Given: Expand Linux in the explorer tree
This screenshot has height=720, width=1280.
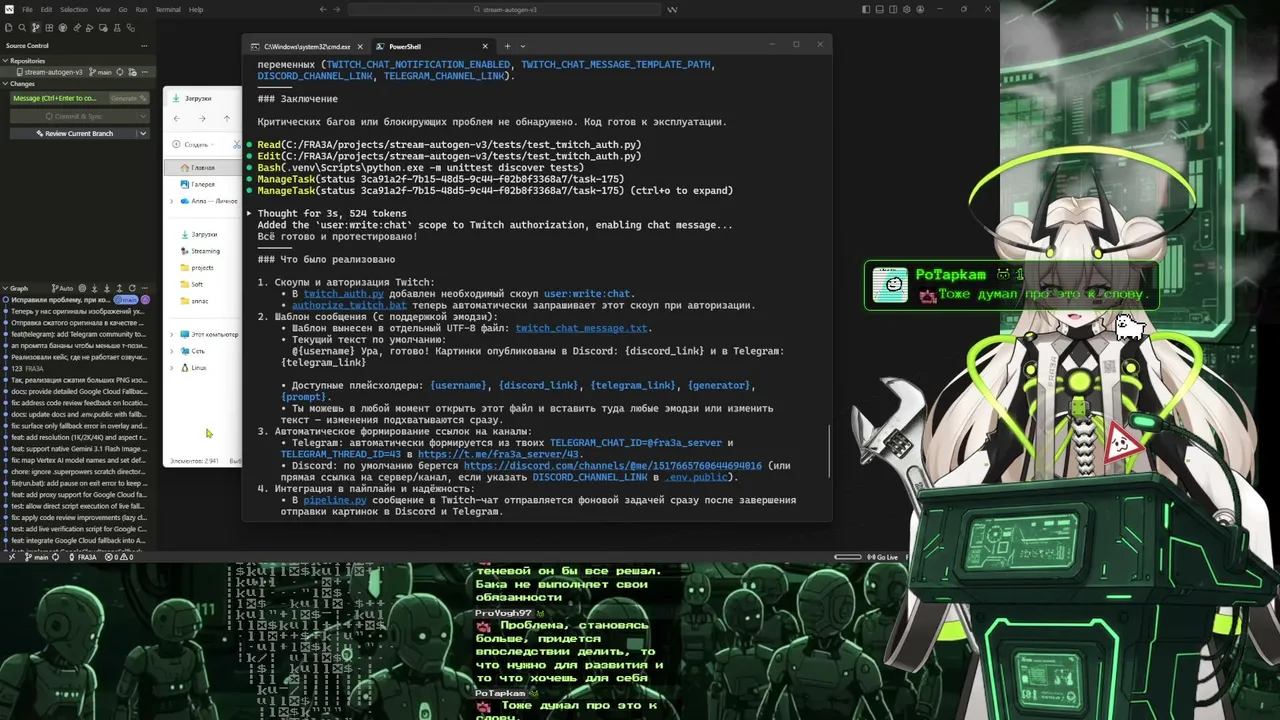Looking at the screenshot, I should [x=172, y=368].
